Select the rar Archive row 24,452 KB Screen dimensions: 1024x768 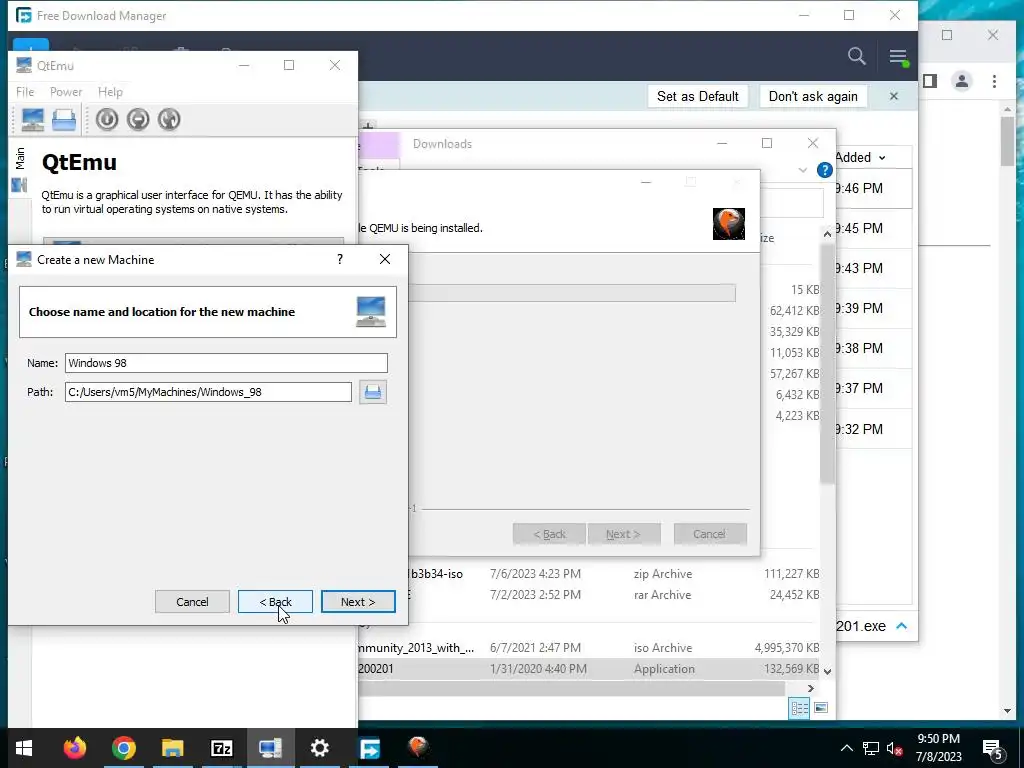point(589,595)
